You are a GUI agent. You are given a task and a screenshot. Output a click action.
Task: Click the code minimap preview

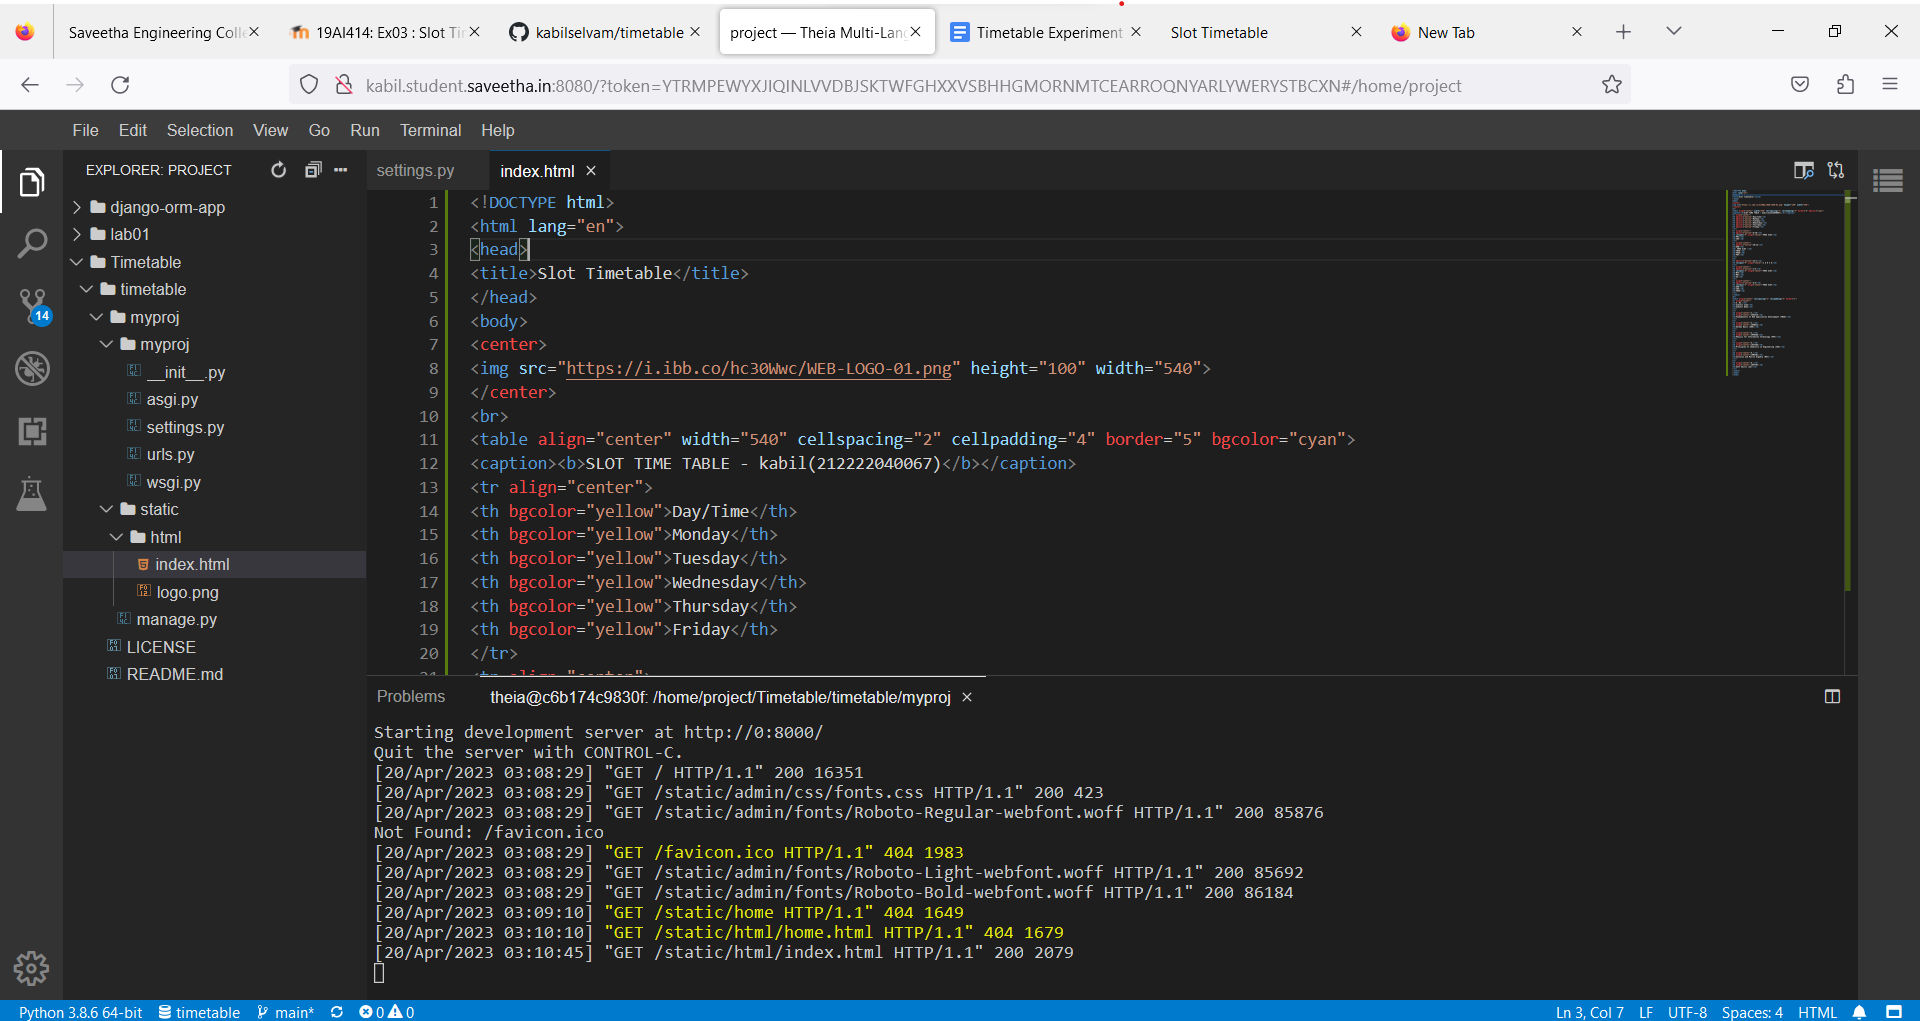pos(1785,282)
